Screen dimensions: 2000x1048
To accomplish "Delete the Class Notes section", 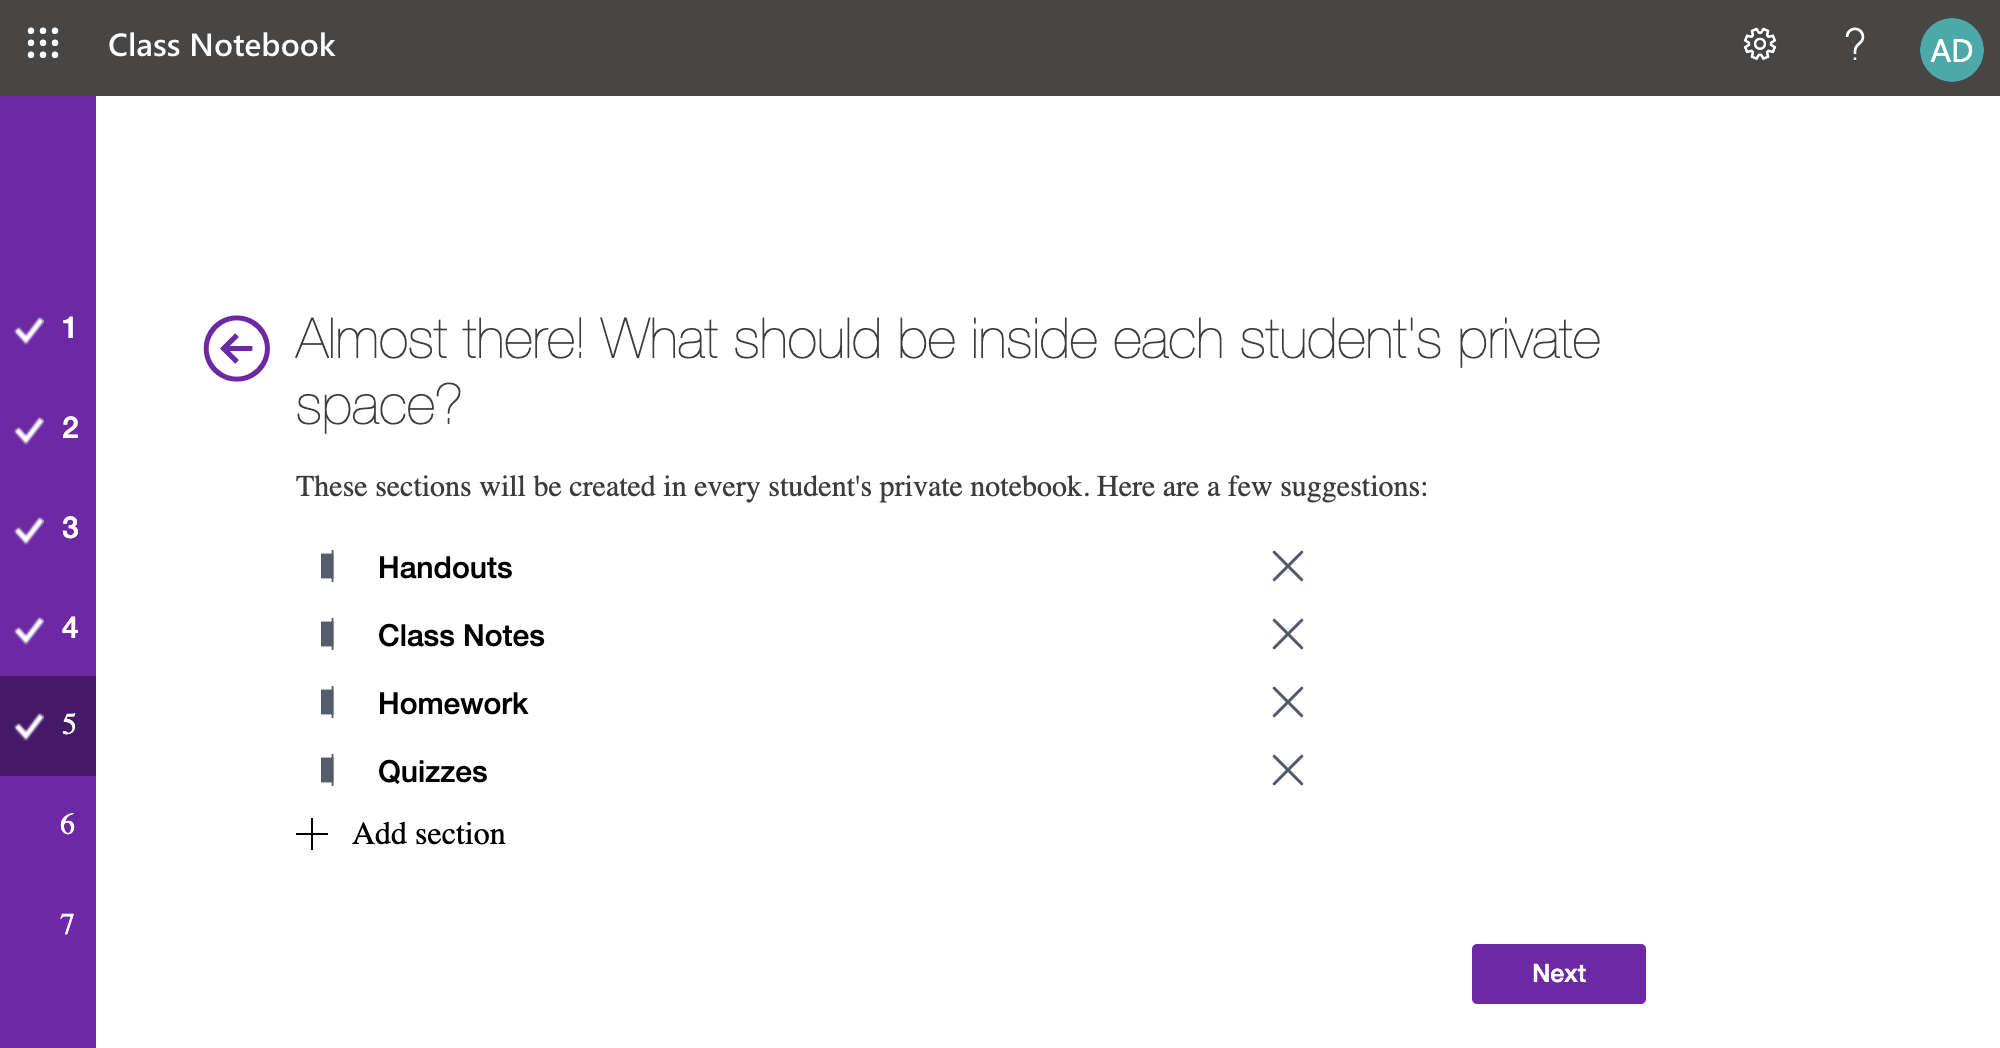I will pyautogui.click(x=1287, y=634).
